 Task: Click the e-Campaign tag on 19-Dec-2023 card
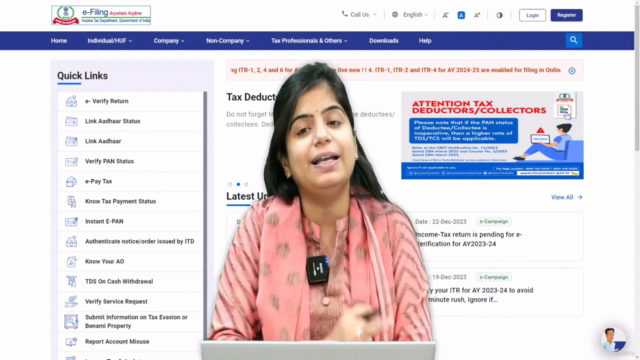pos(494,277)
